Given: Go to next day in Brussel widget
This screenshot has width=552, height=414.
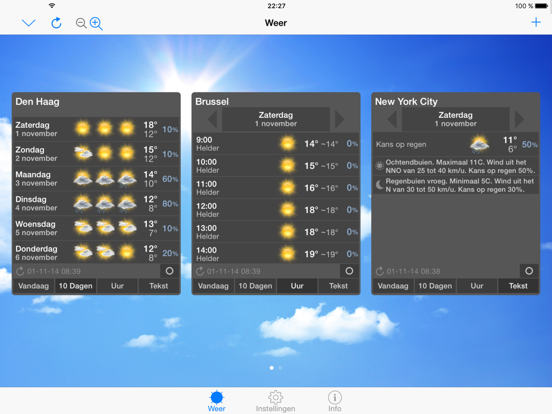Looking at the screenshot, I should click(339, 119).
